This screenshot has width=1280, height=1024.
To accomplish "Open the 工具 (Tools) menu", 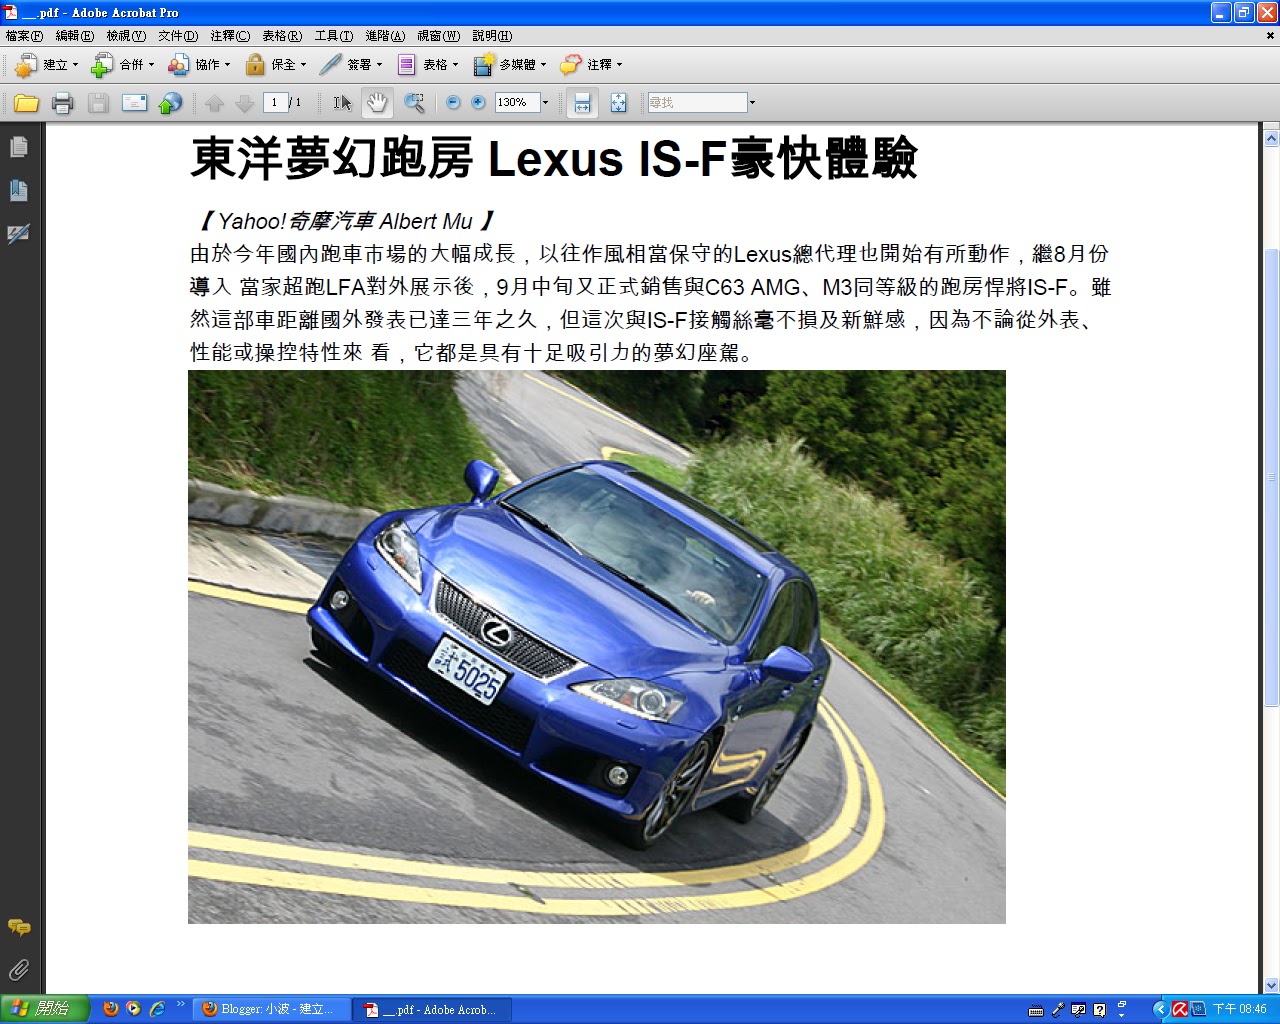I will click(x=334, y=36).
